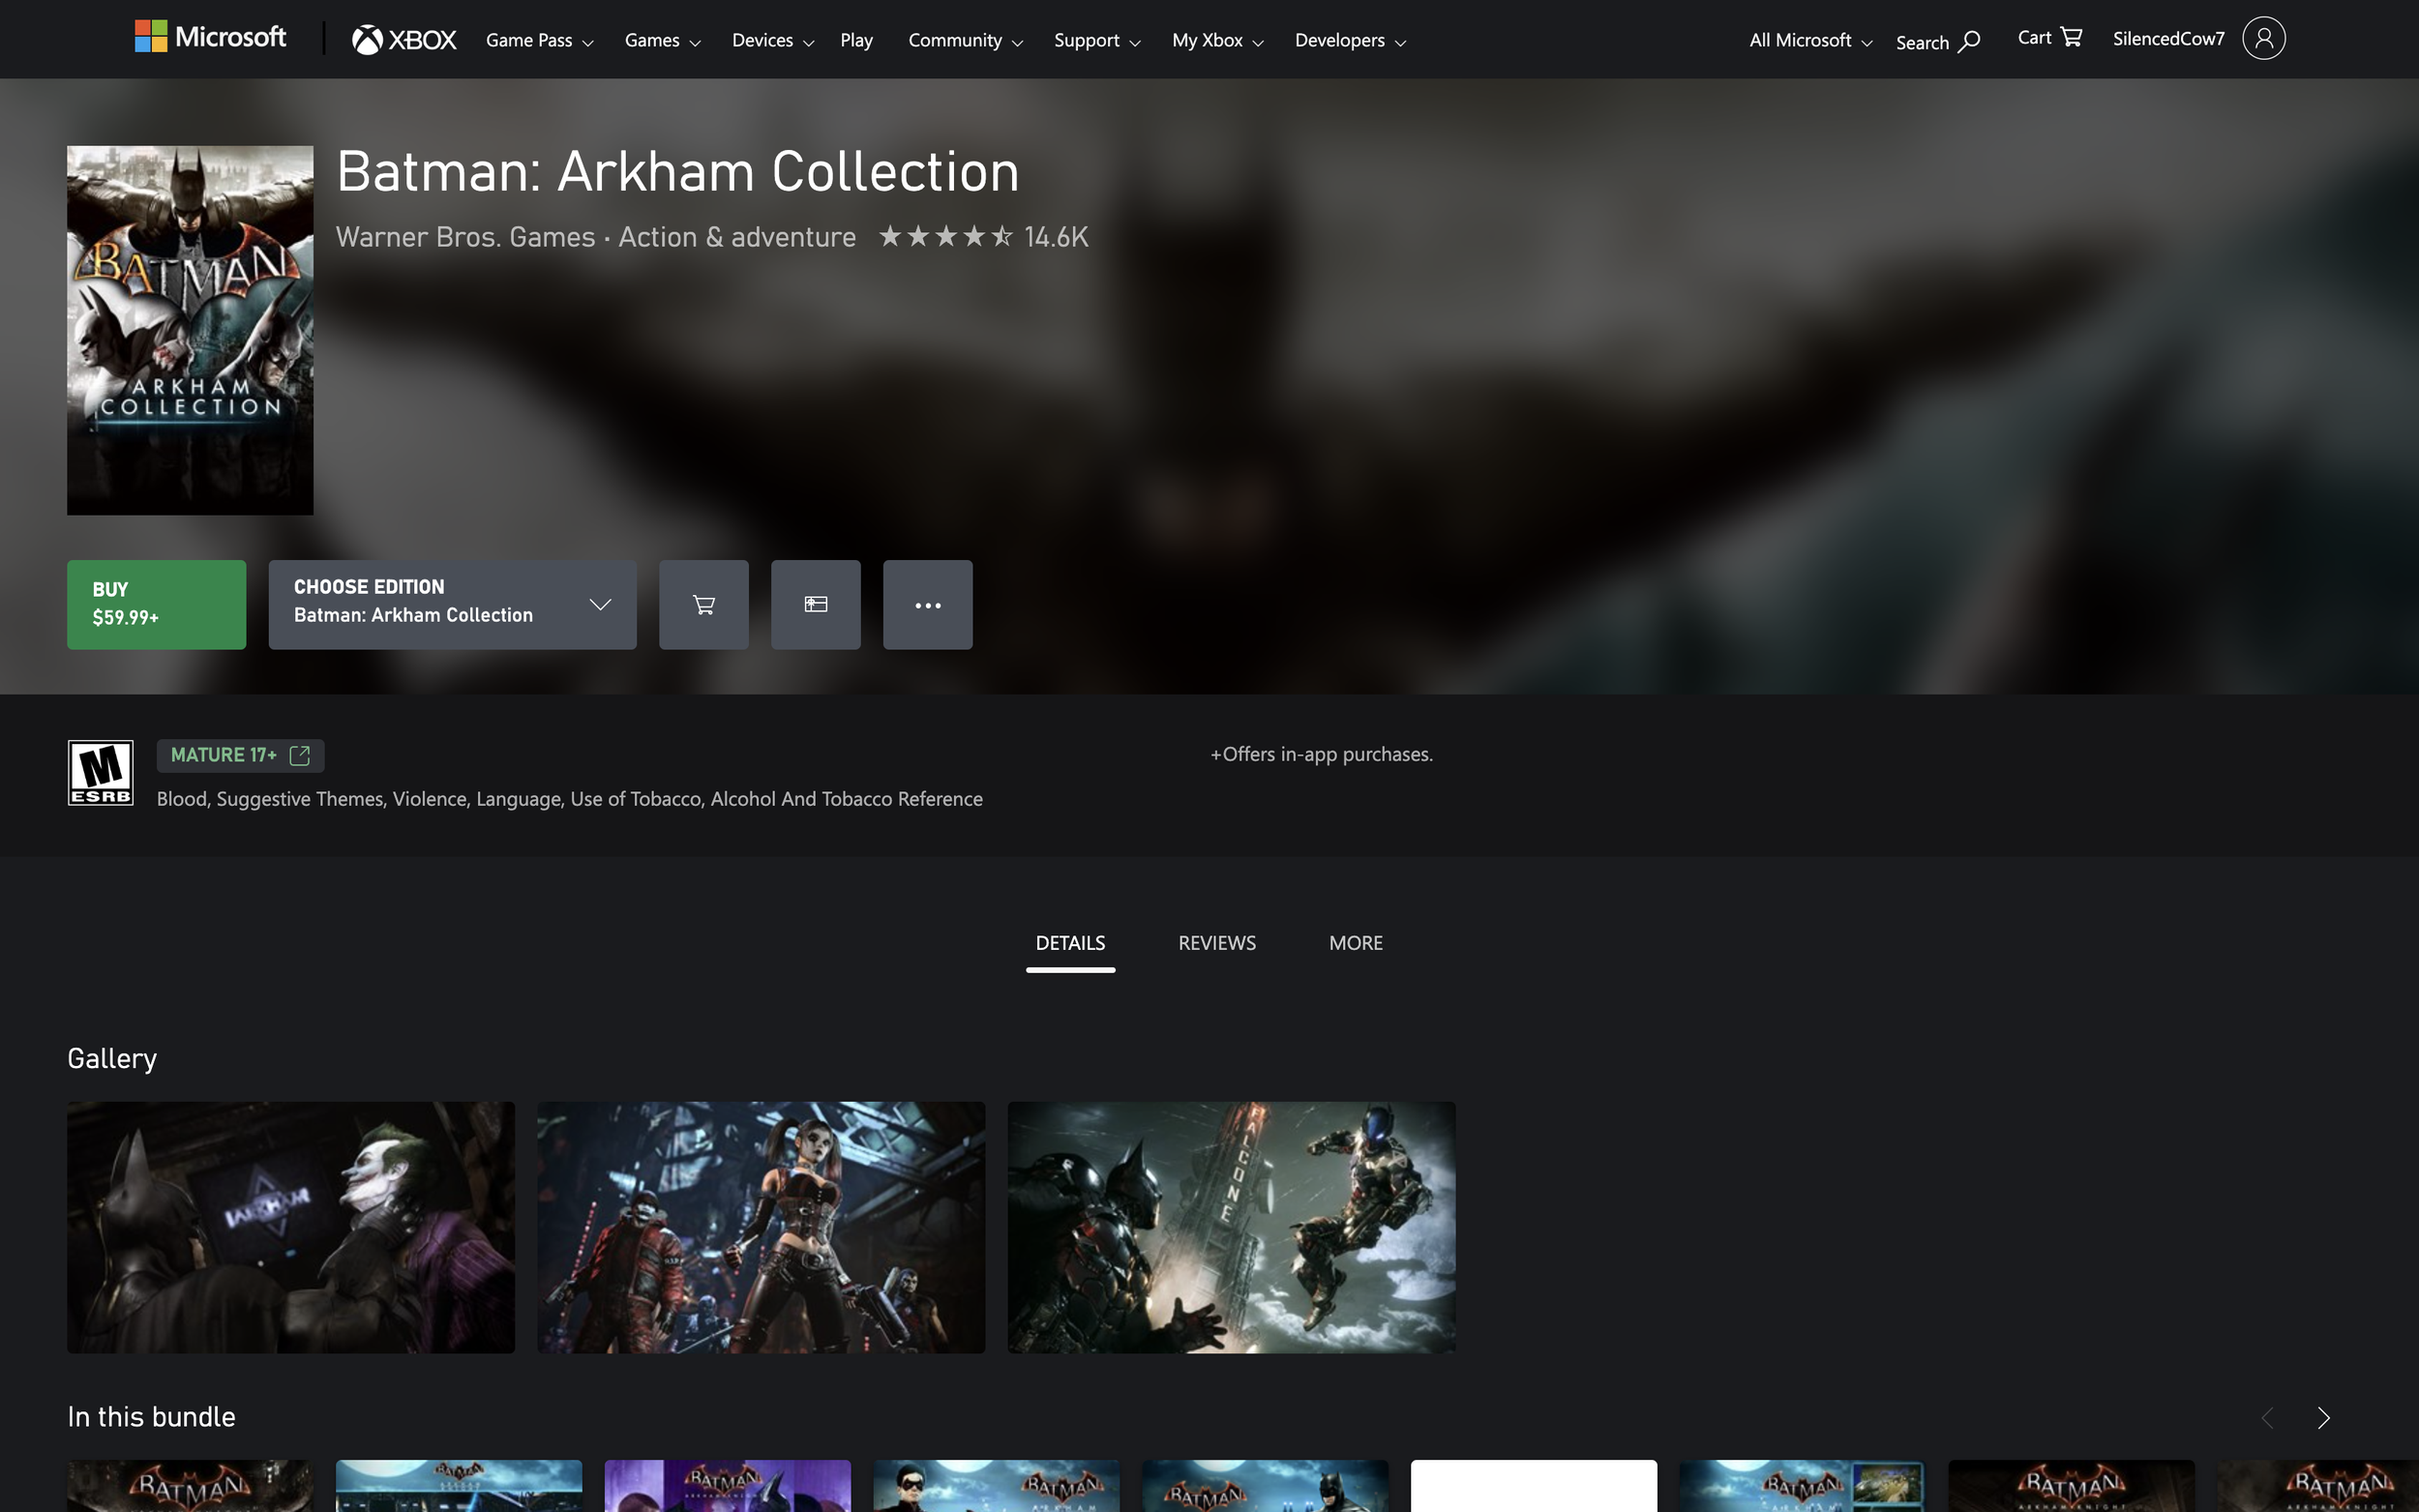Expand the Game Pass menu

coord(539,41)
